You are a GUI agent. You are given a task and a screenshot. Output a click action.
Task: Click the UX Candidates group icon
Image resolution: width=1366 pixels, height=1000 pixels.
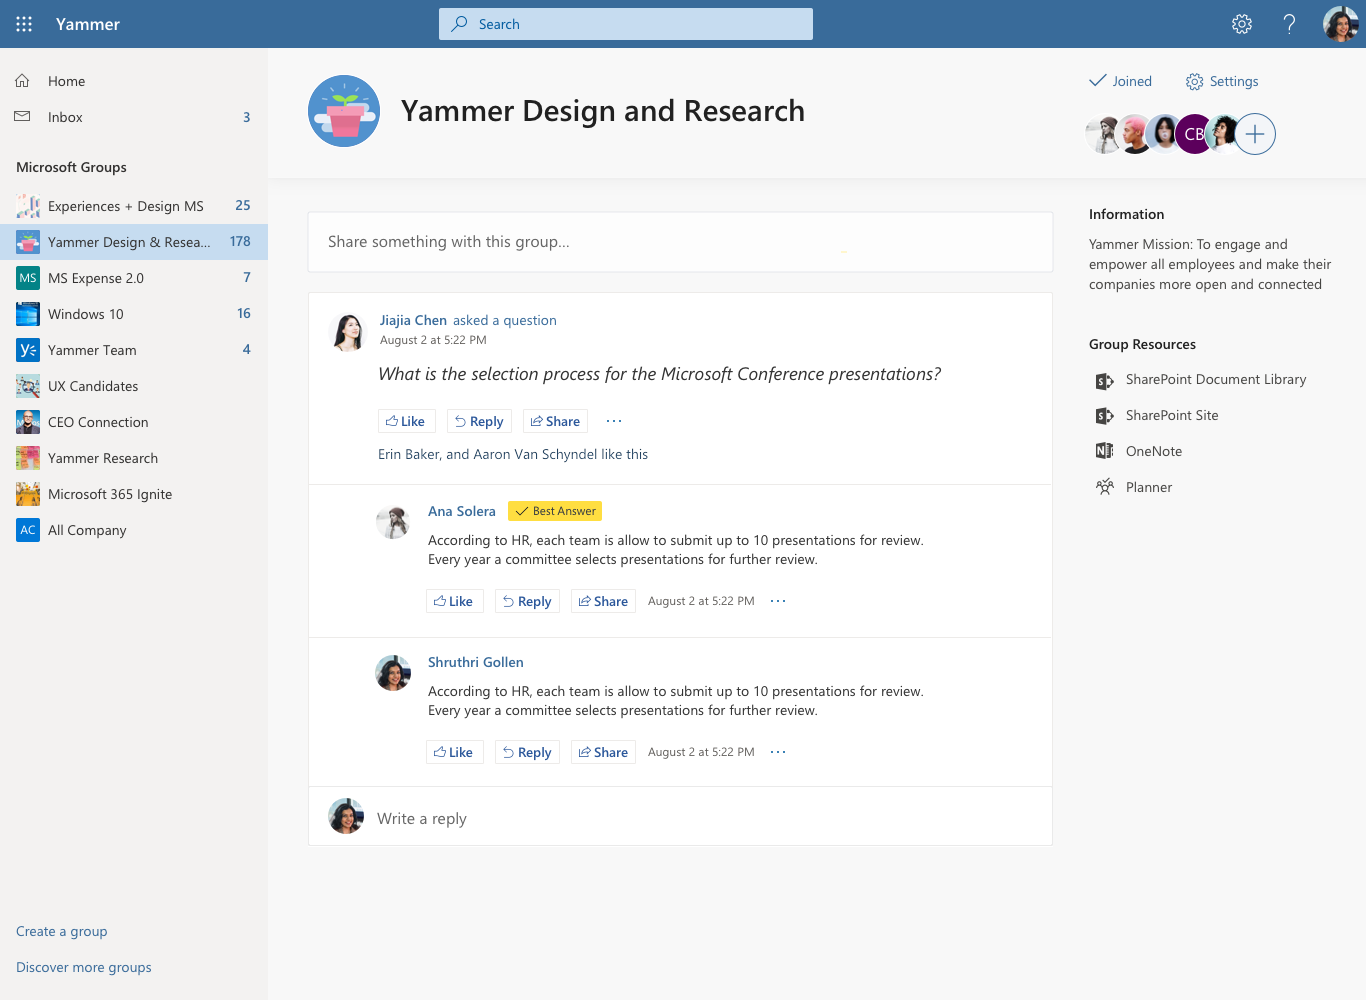(28, 386)
